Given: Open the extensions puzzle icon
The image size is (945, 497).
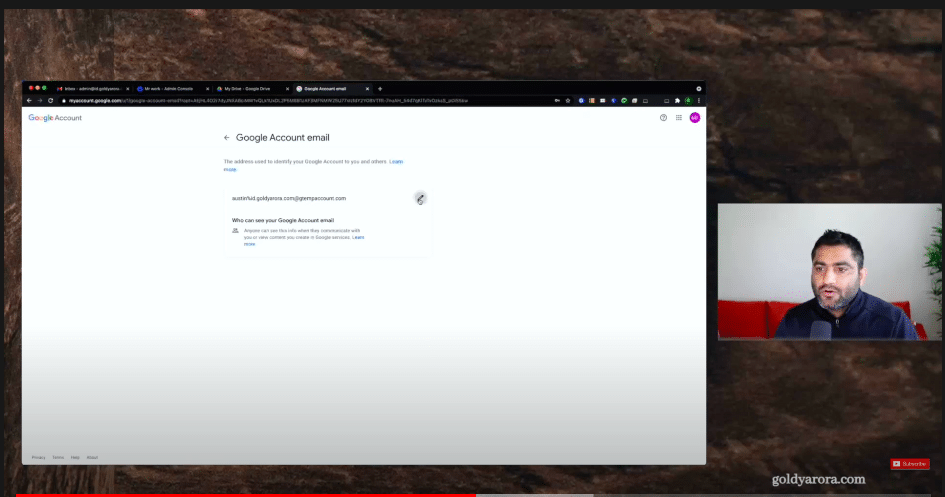Looking at the screenshot, I should coord(677,101).
